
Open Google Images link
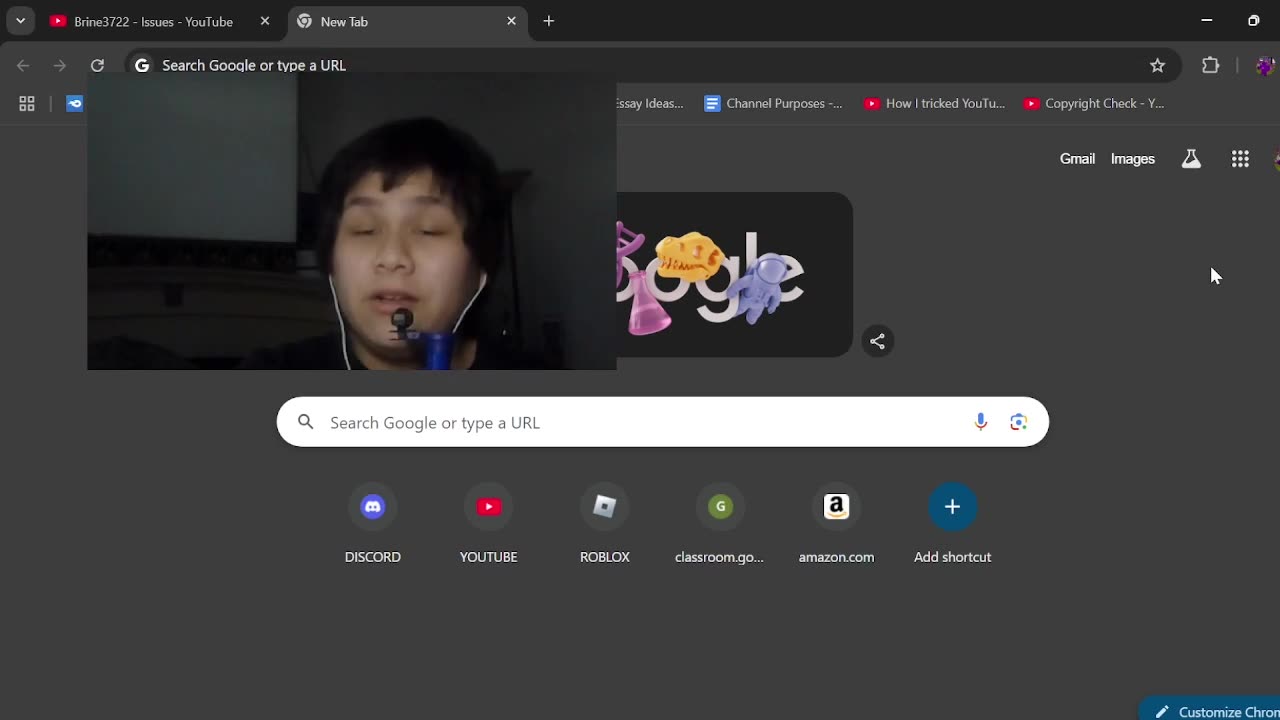click(x=1132, y=159)
